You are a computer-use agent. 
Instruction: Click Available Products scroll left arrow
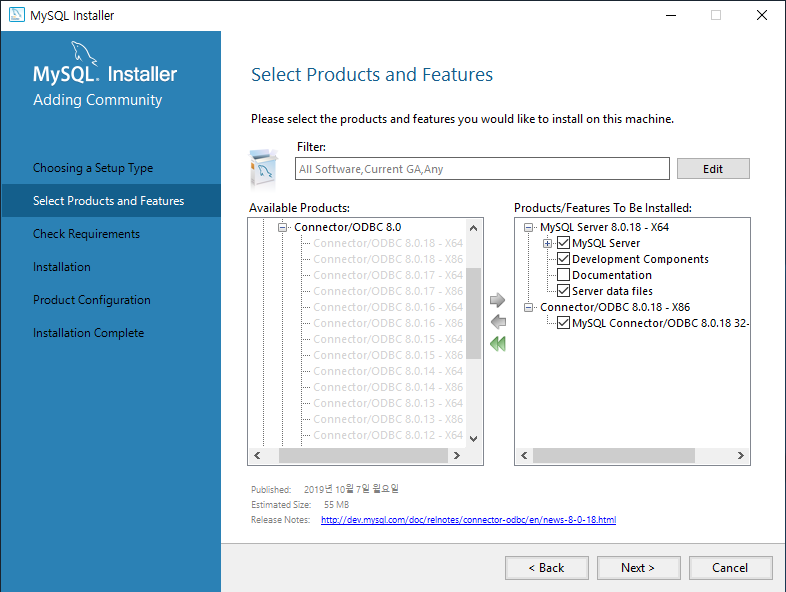(x=257, y=456)
